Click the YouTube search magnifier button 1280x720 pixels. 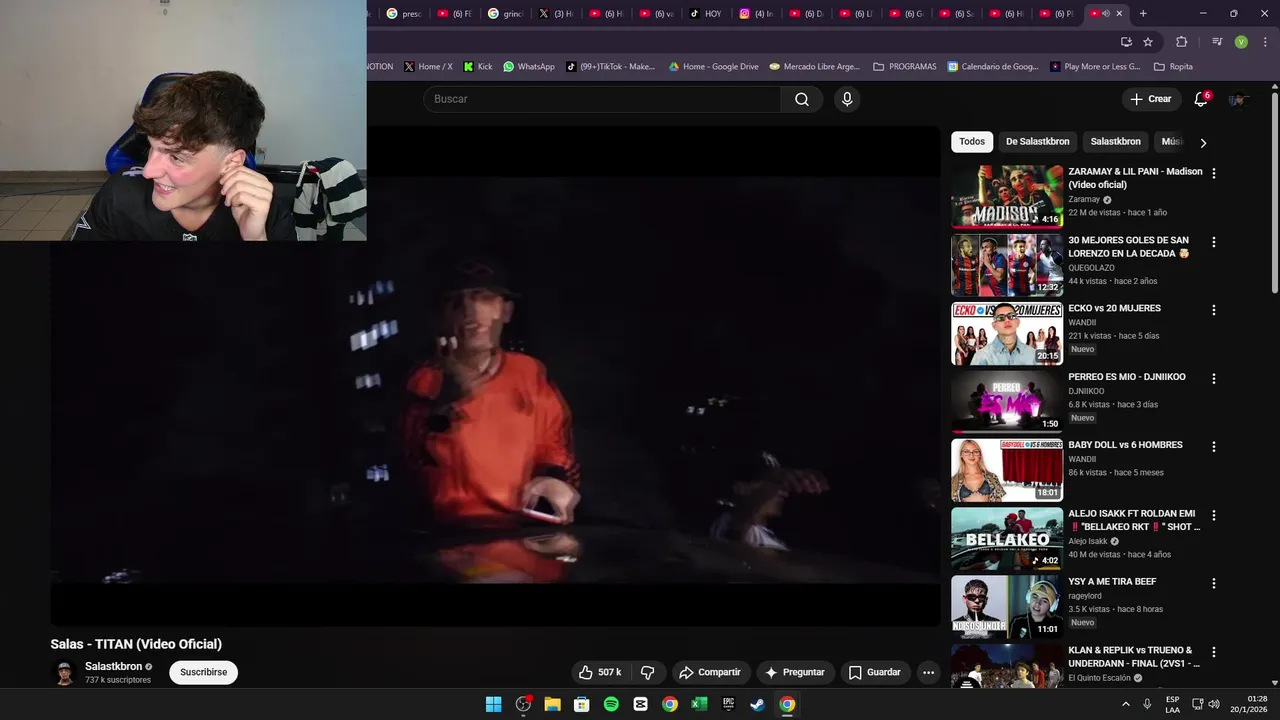tap(801, 99)
